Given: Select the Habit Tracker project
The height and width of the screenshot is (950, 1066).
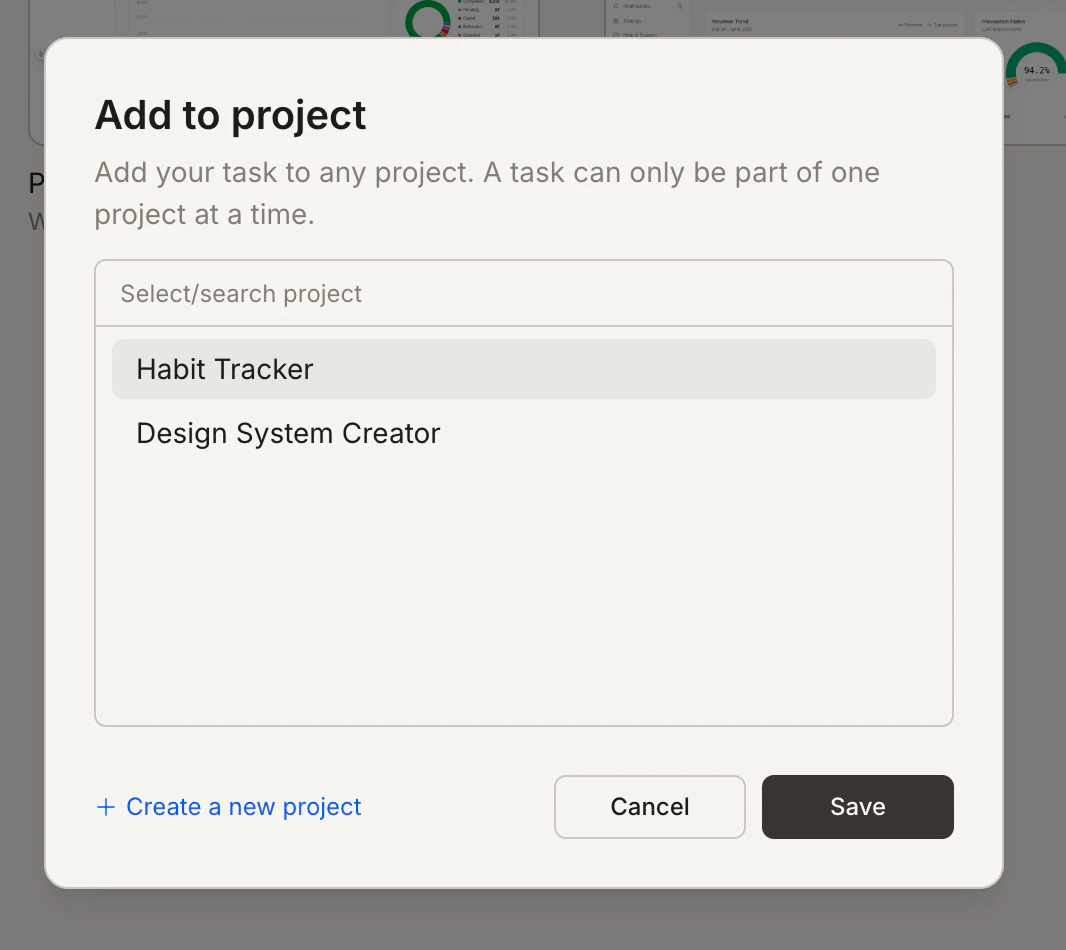Looking at the screenshot, I should coord(523,369).
